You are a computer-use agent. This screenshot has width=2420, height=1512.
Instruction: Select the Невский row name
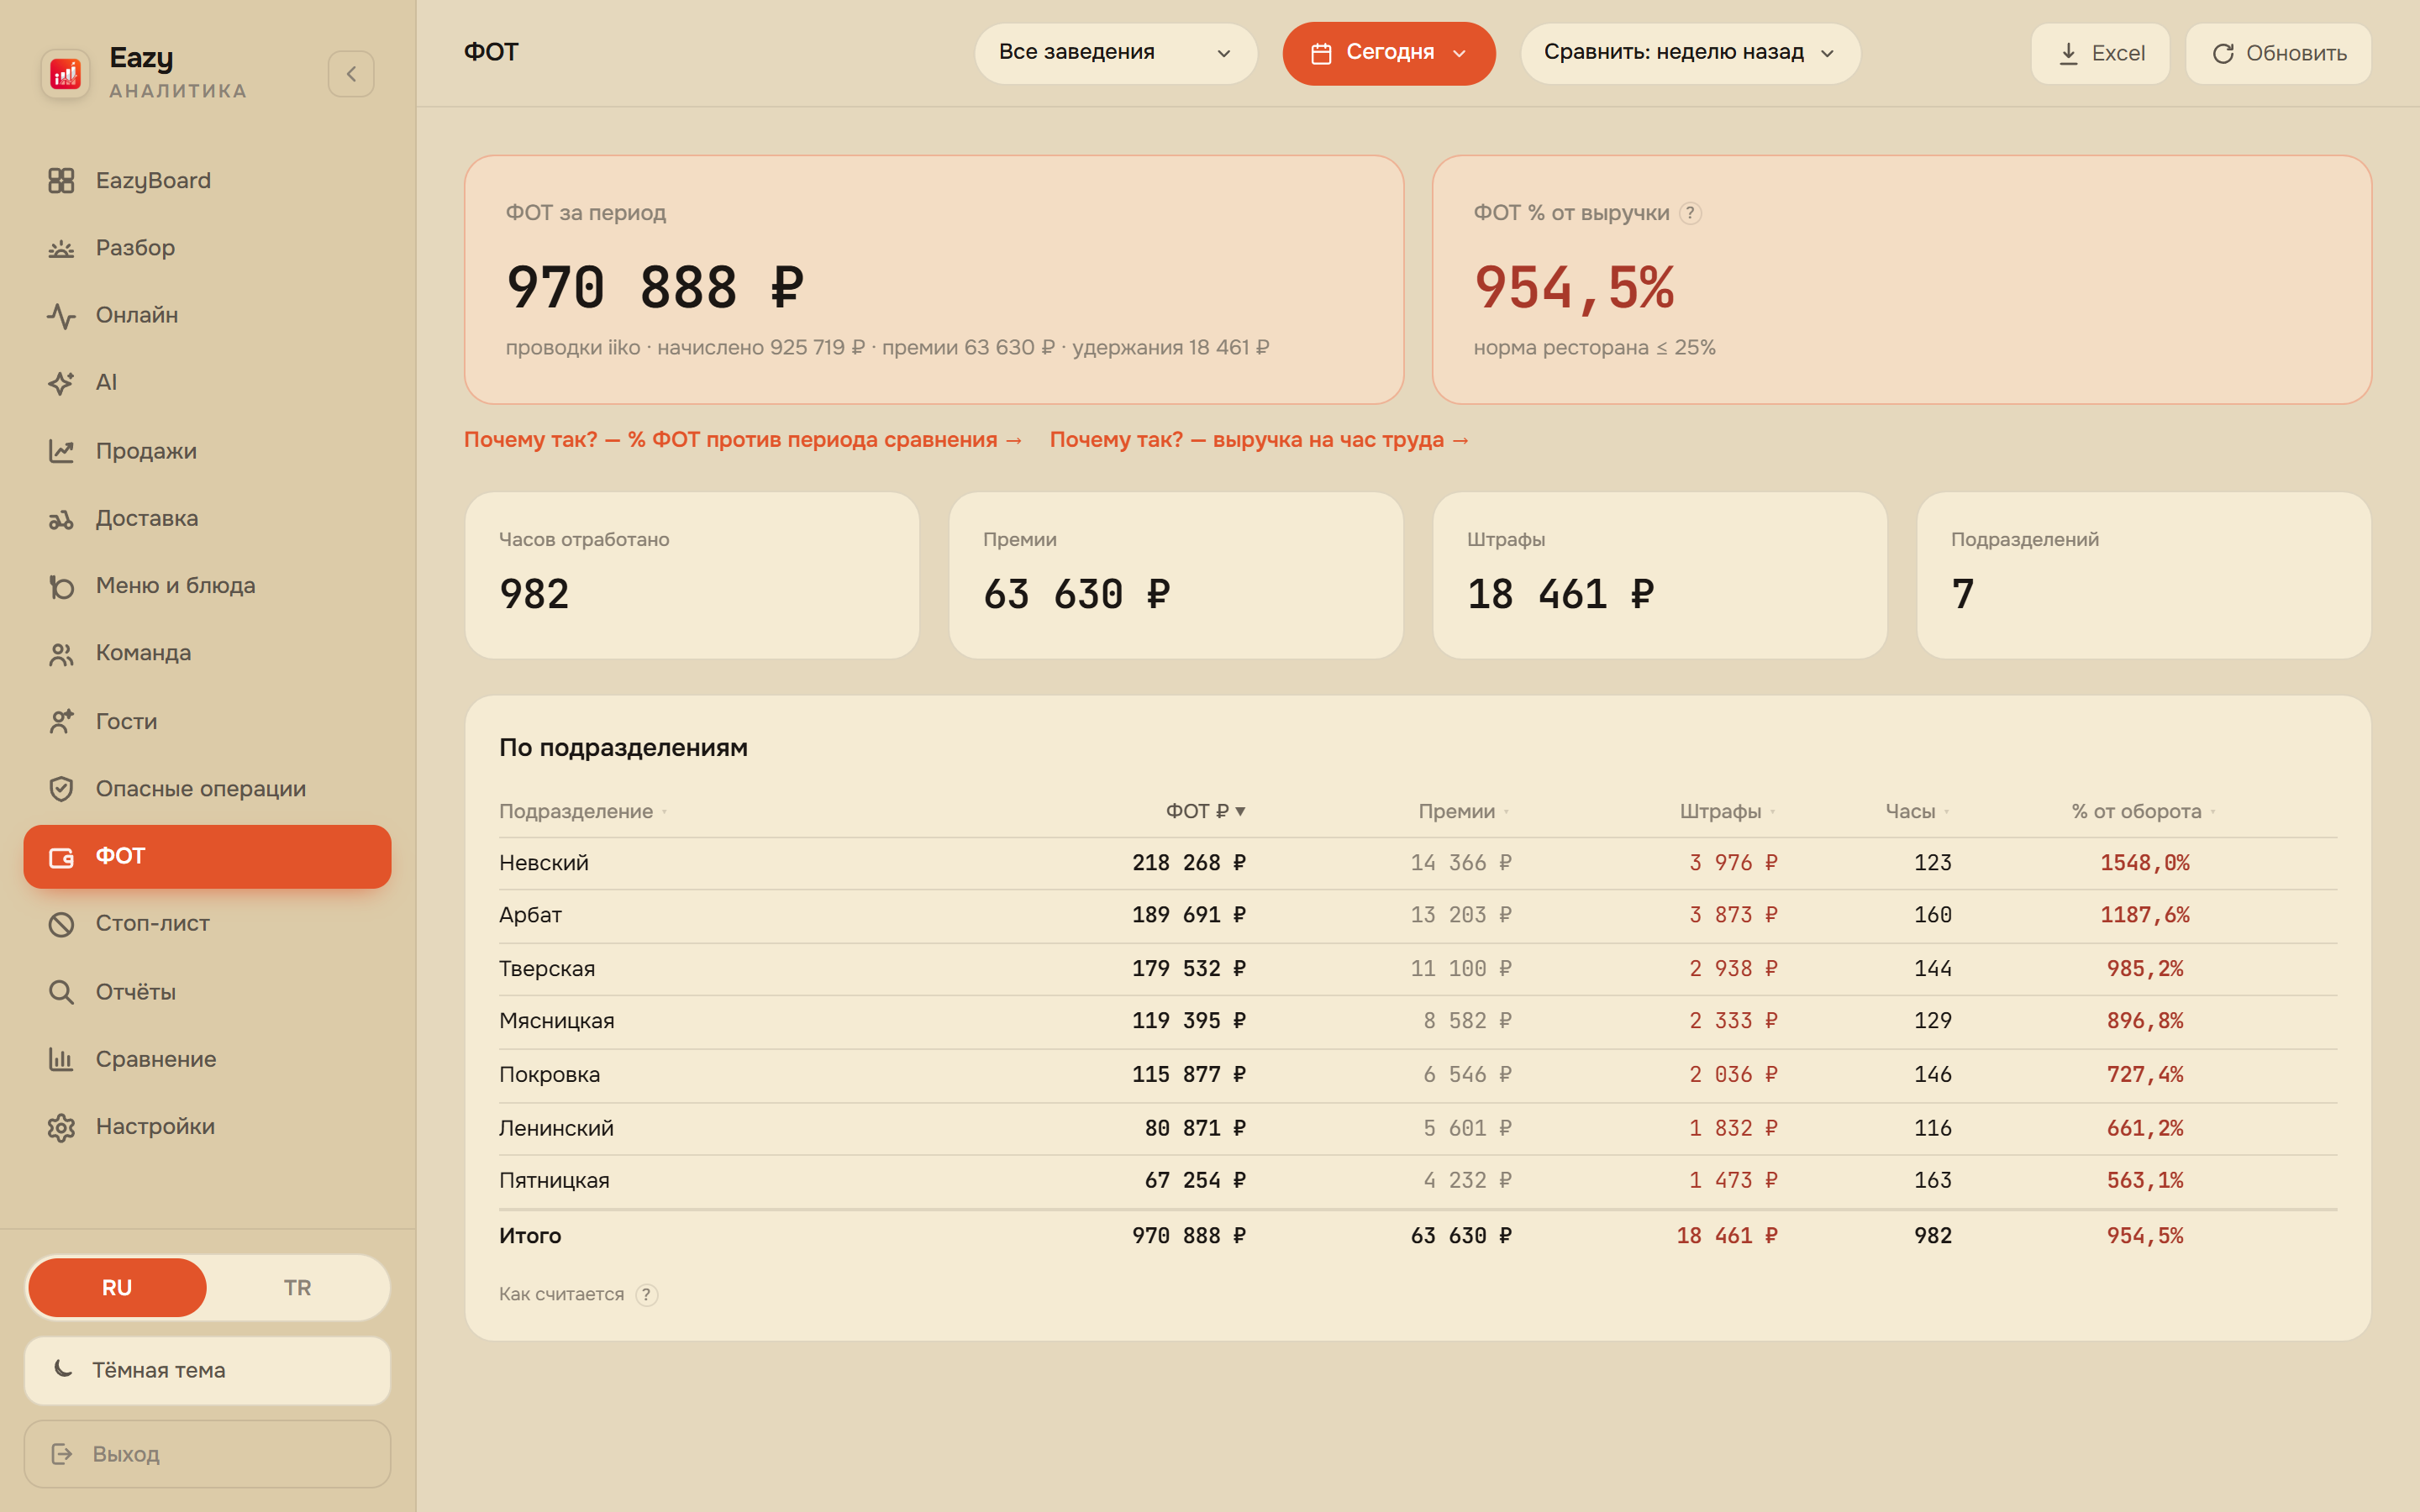click(544, 863)
